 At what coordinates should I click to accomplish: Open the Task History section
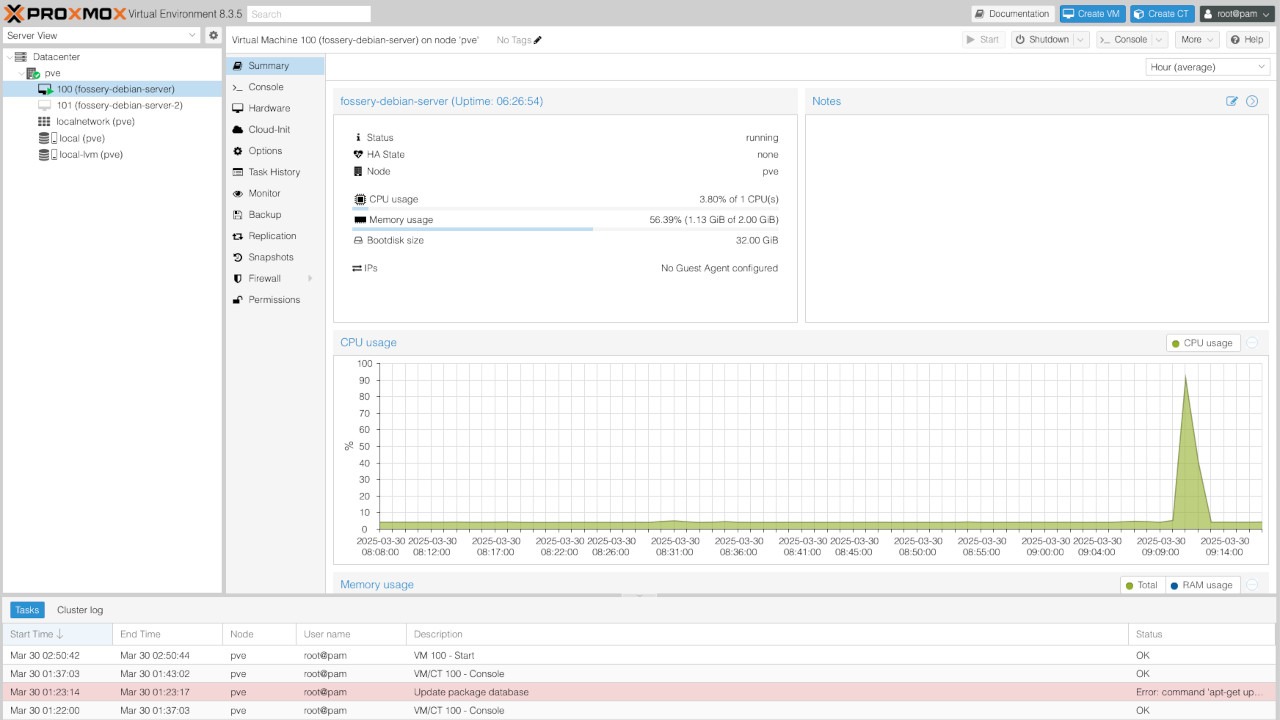(275, 172)
